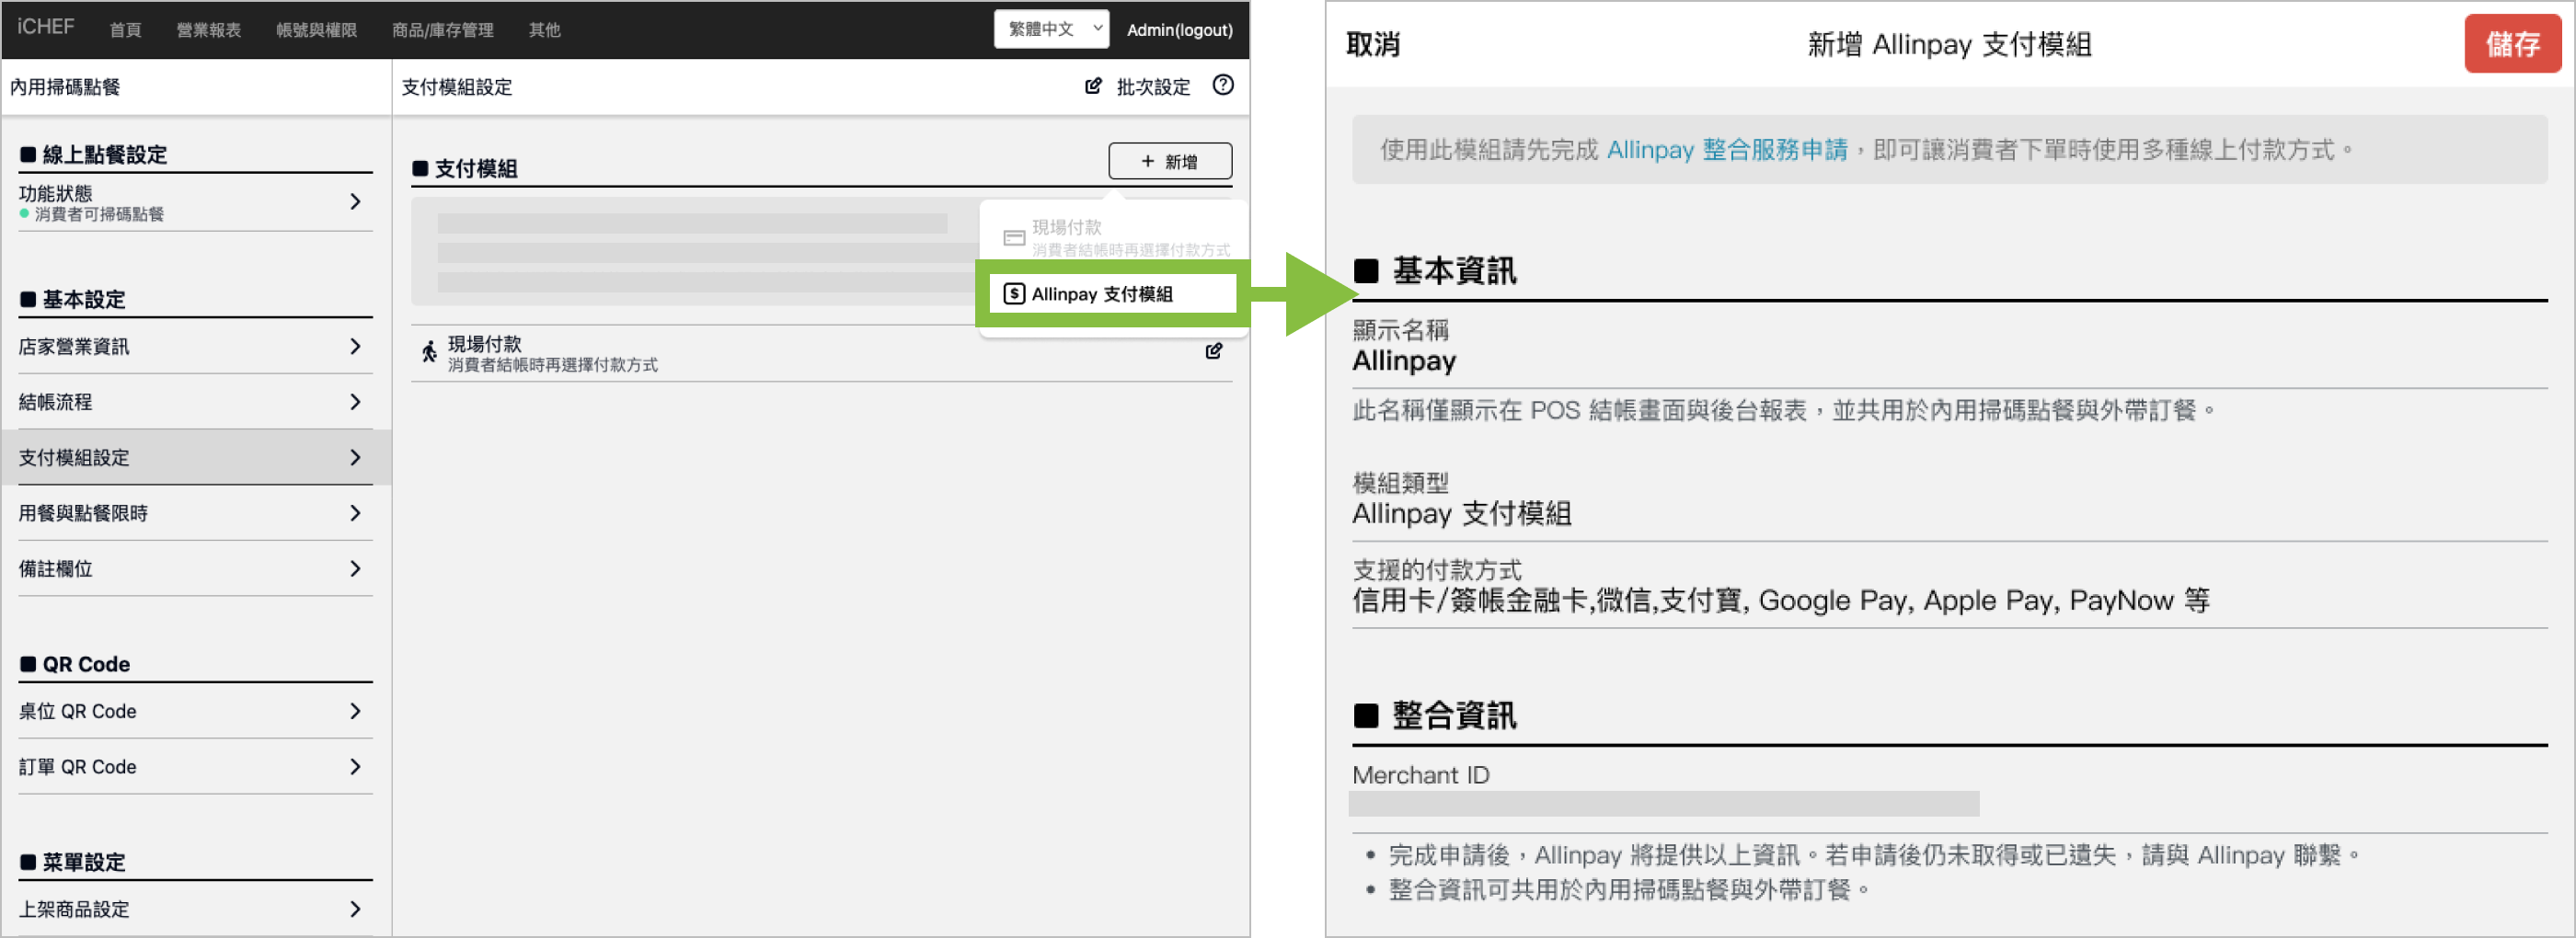Screen dimensions: 2576x938
Task: Open the 商品/庫存管理 menu
Action: tap(442, 30)
